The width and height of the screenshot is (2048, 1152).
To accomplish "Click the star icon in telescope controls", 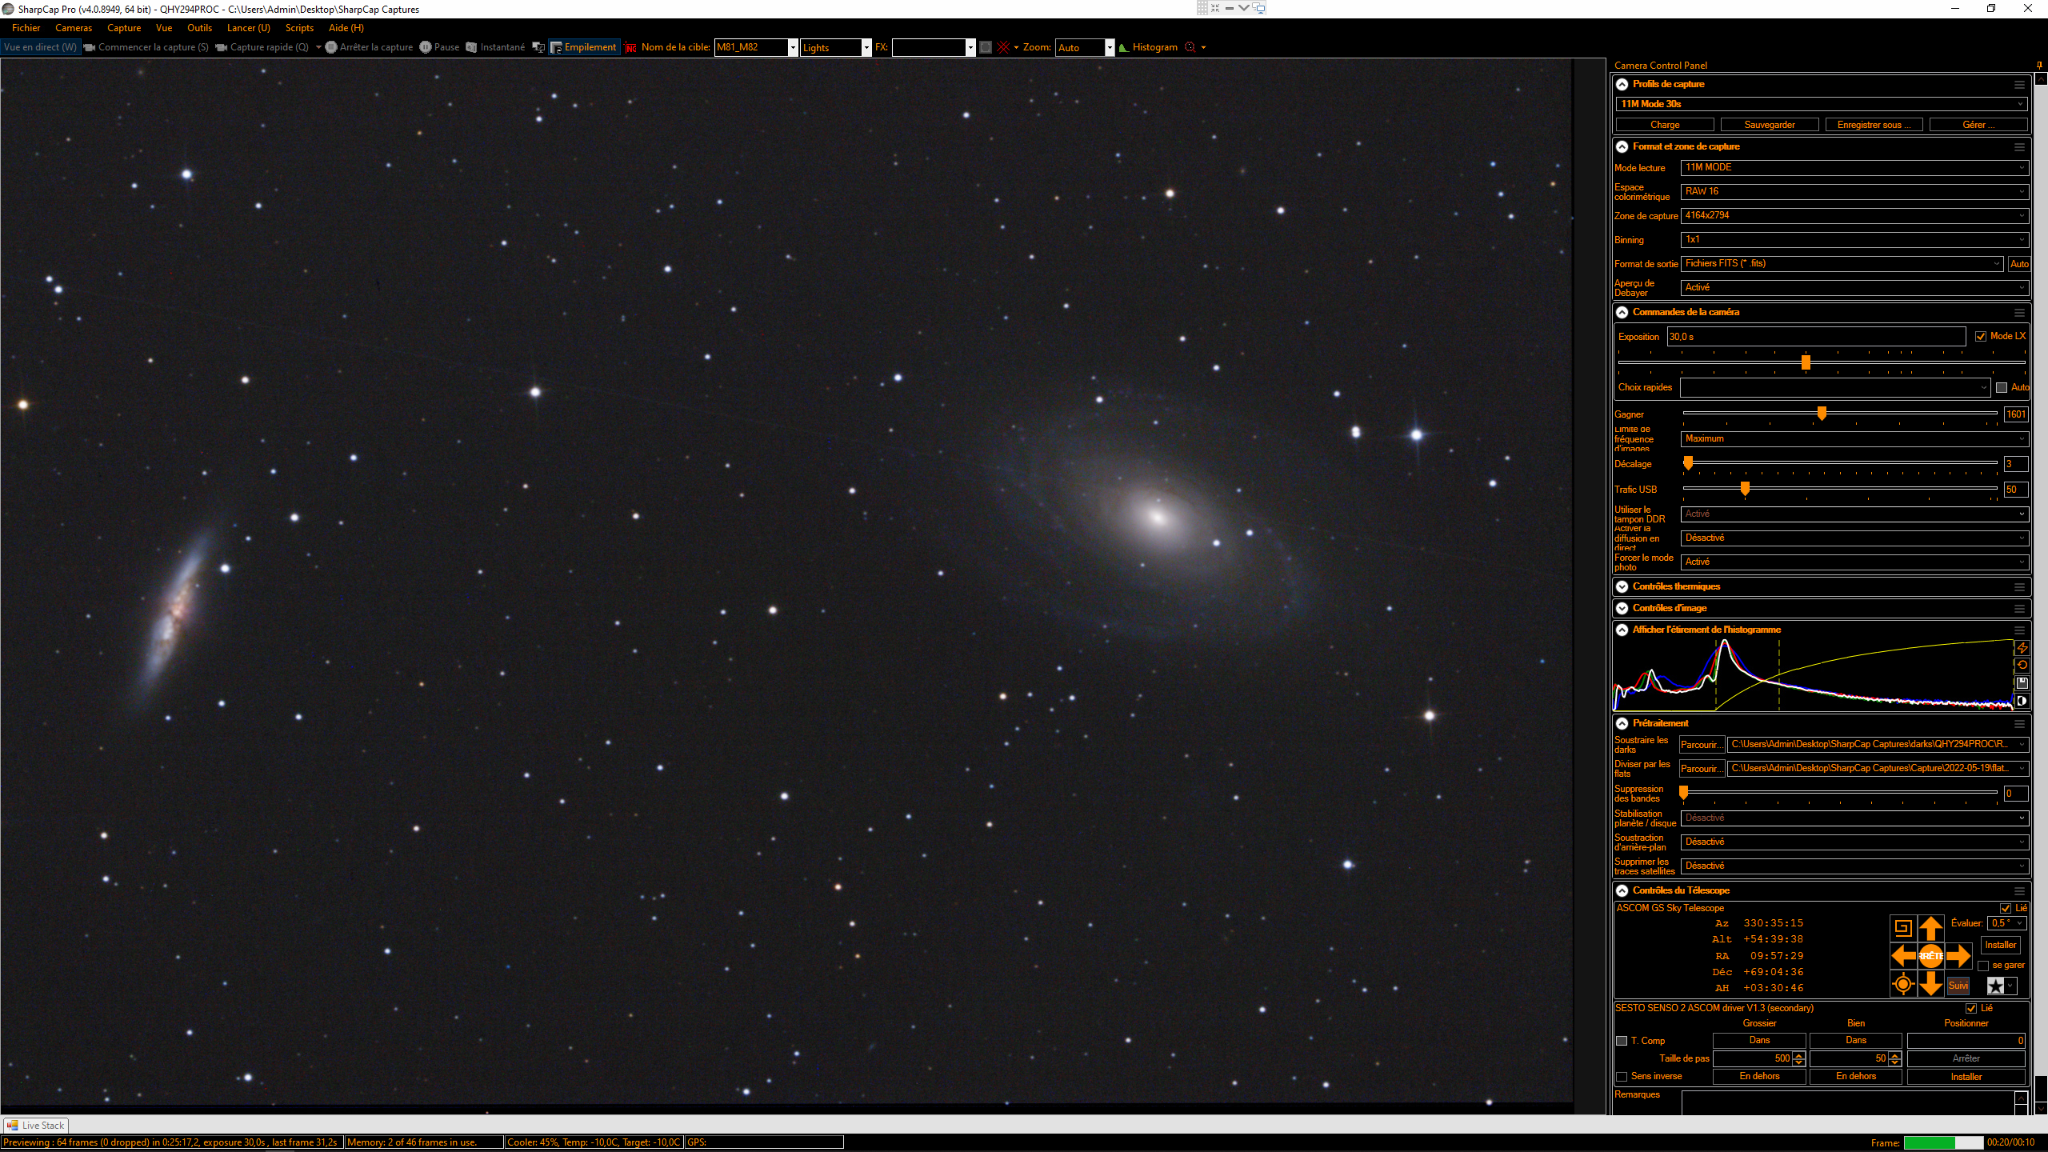I will tap(1996, 986).
